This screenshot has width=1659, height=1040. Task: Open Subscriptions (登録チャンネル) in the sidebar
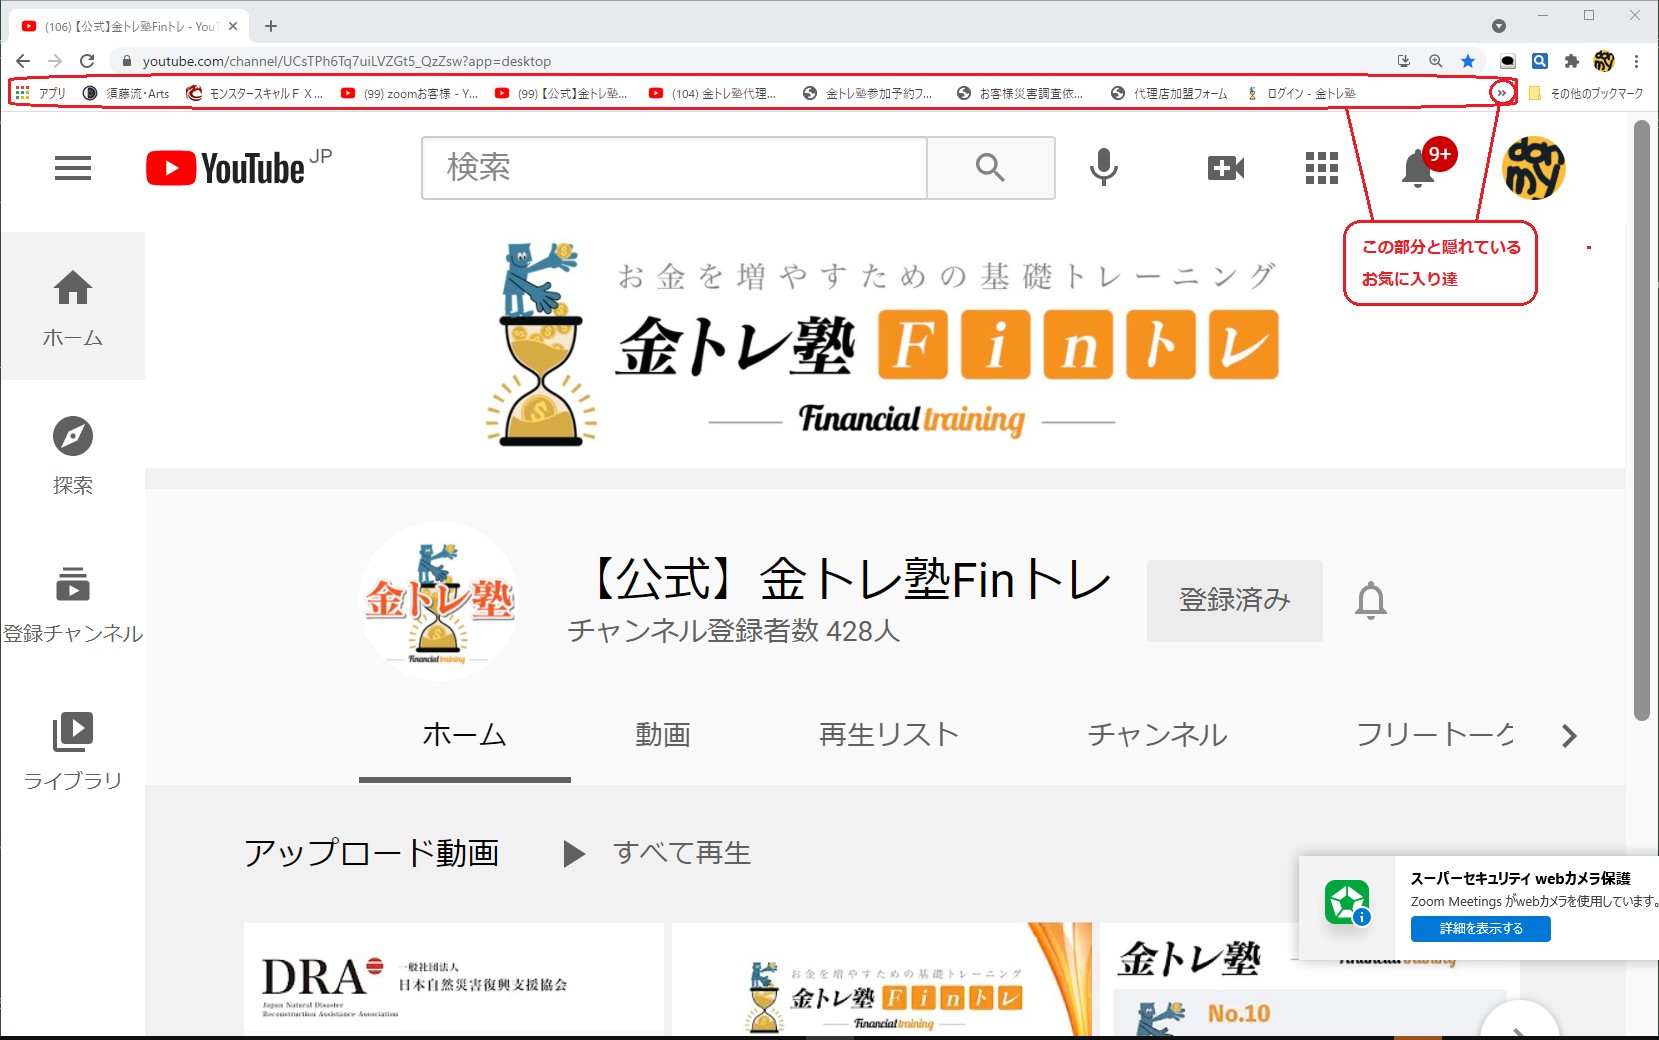pos(73,604)
